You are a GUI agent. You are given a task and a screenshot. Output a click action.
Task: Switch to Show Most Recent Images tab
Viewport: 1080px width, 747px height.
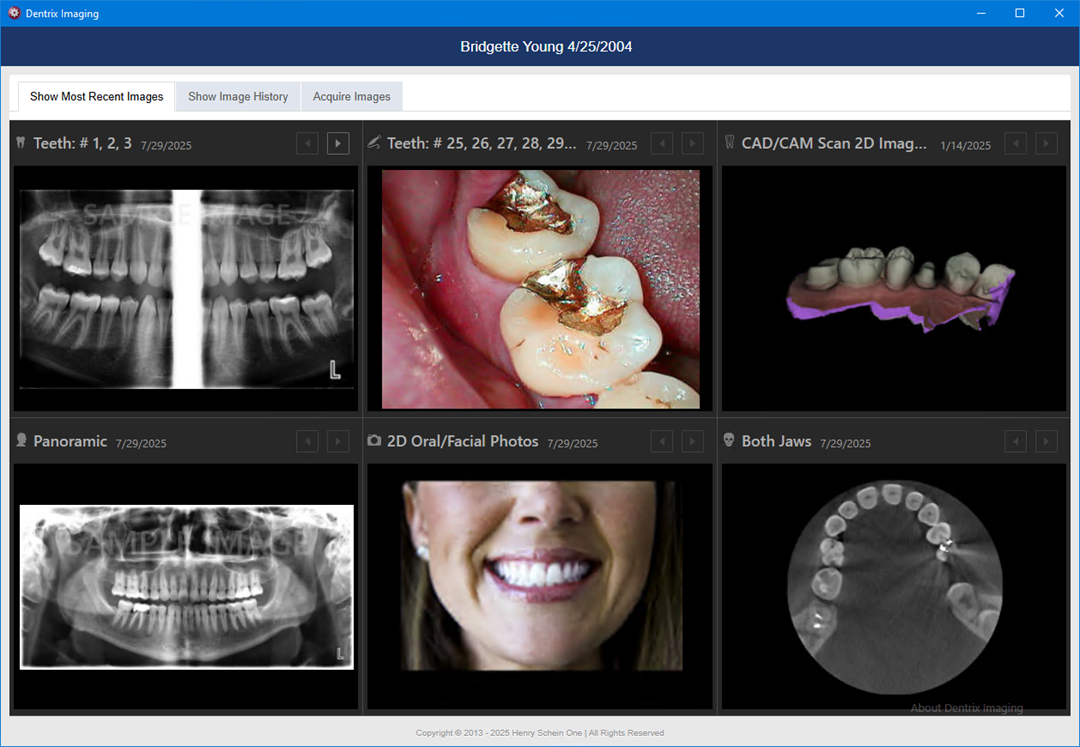tap(96, 96)
